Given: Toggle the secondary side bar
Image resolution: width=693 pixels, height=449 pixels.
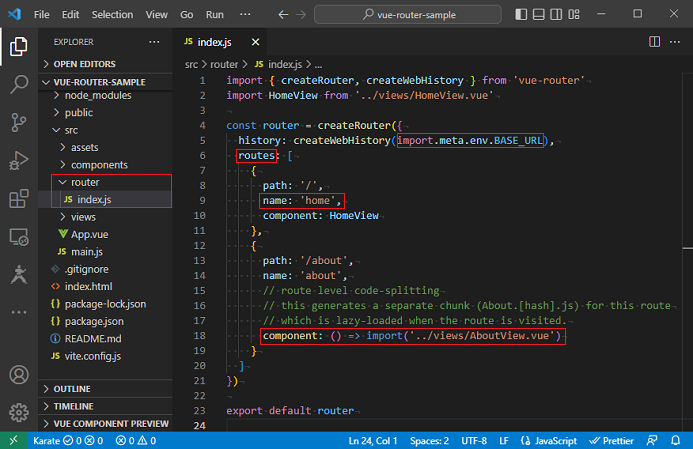Looking at the screenshot, I should 556,15.
